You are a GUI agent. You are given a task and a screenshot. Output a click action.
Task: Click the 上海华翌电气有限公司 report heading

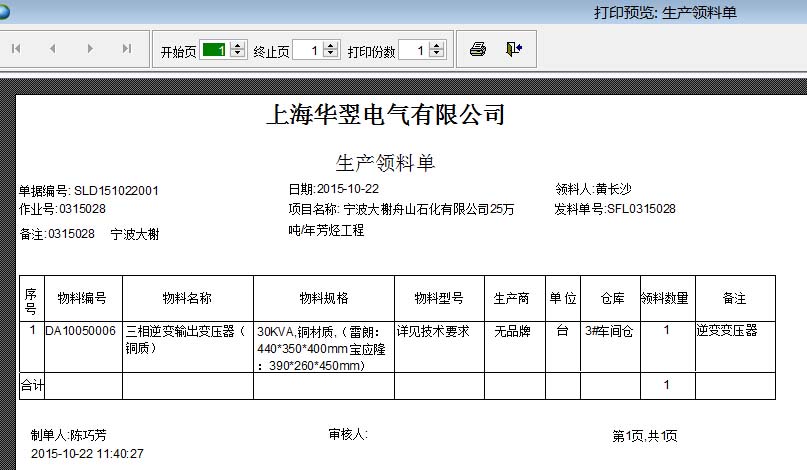coord(385,114)
